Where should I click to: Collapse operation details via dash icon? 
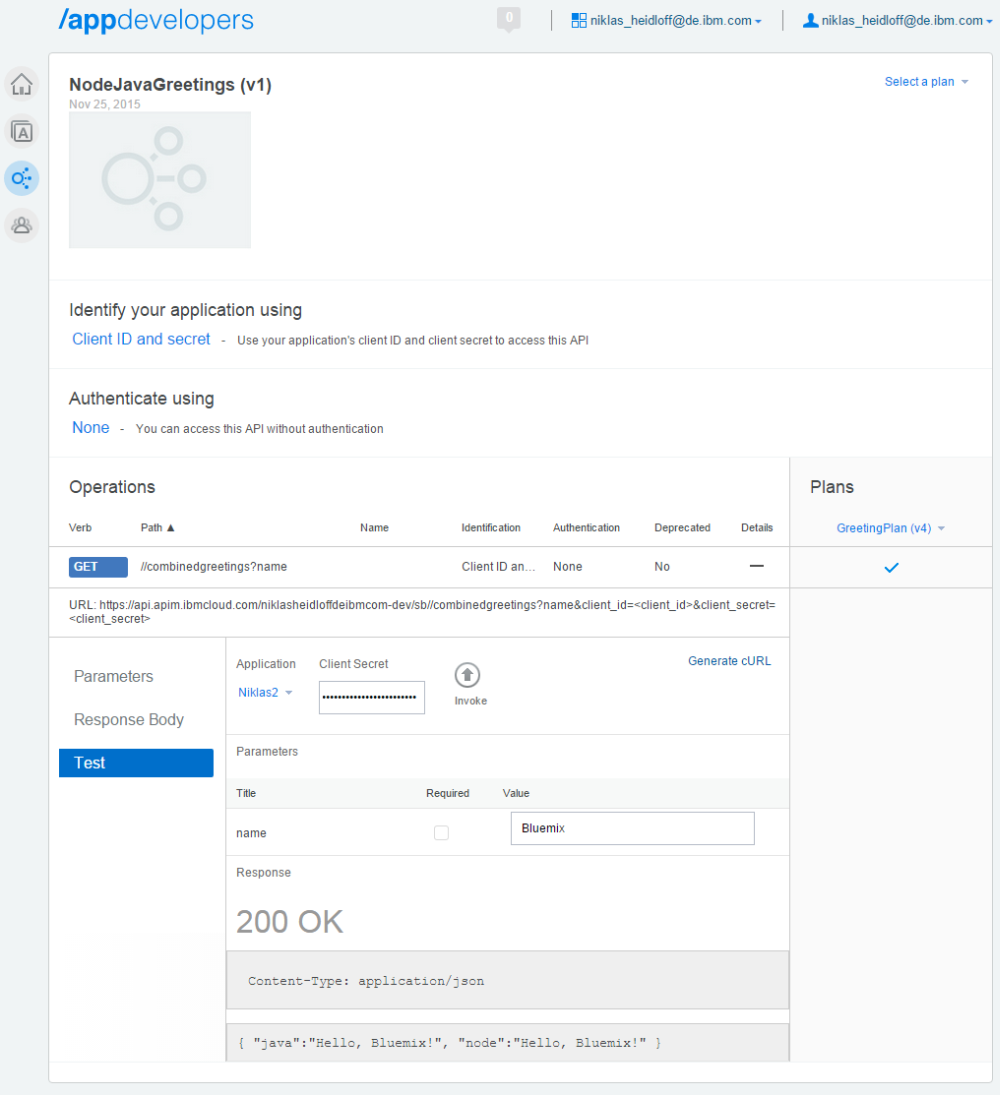click(756, 566)
